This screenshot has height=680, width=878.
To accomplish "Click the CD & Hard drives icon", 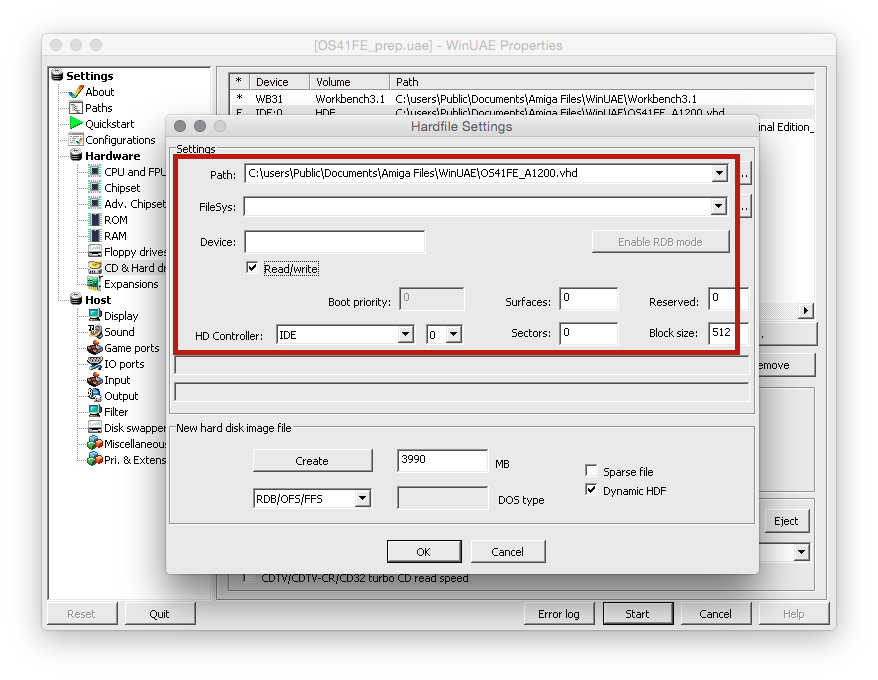I will [95, 268].
